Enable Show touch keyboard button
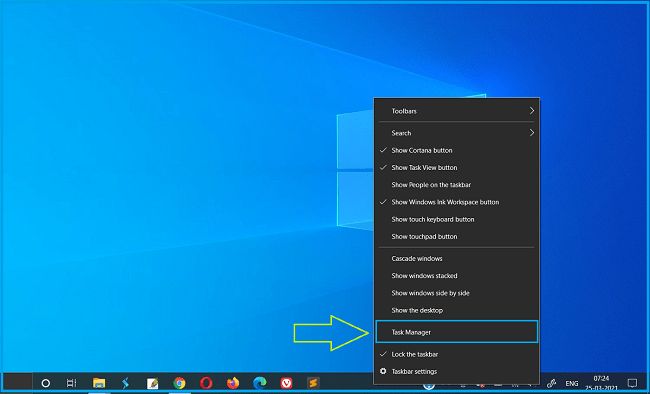Screen dimensions: 650x394 tap(457, 219)
